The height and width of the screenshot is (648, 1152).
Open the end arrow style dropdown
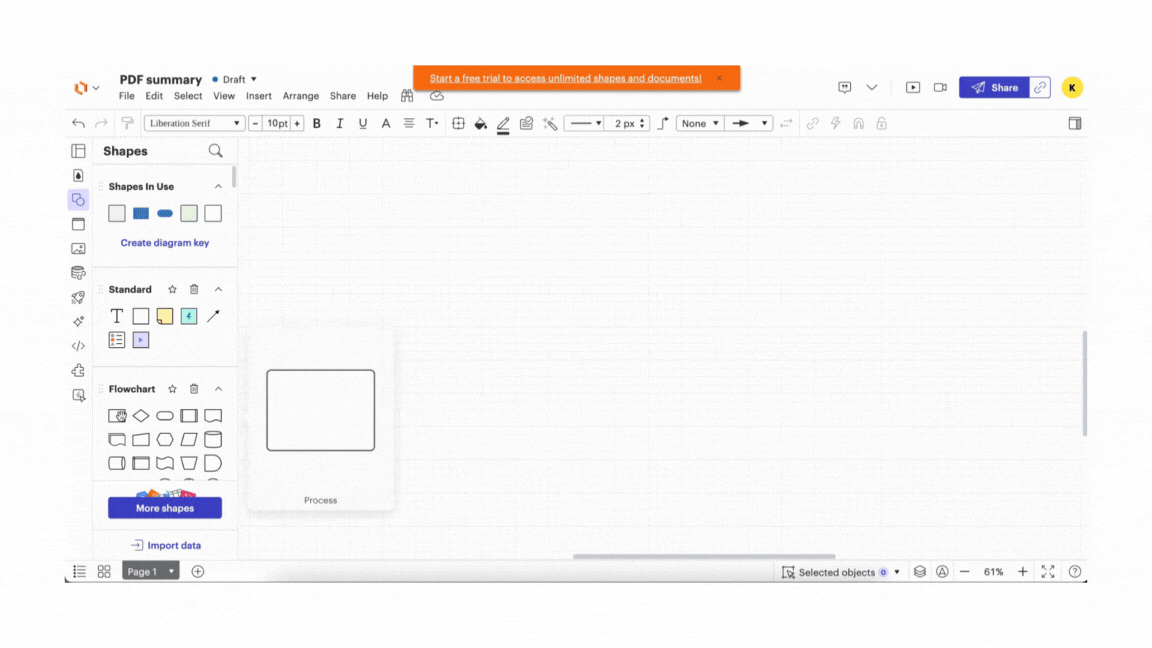pyautogui.click(x=749, y=123)
